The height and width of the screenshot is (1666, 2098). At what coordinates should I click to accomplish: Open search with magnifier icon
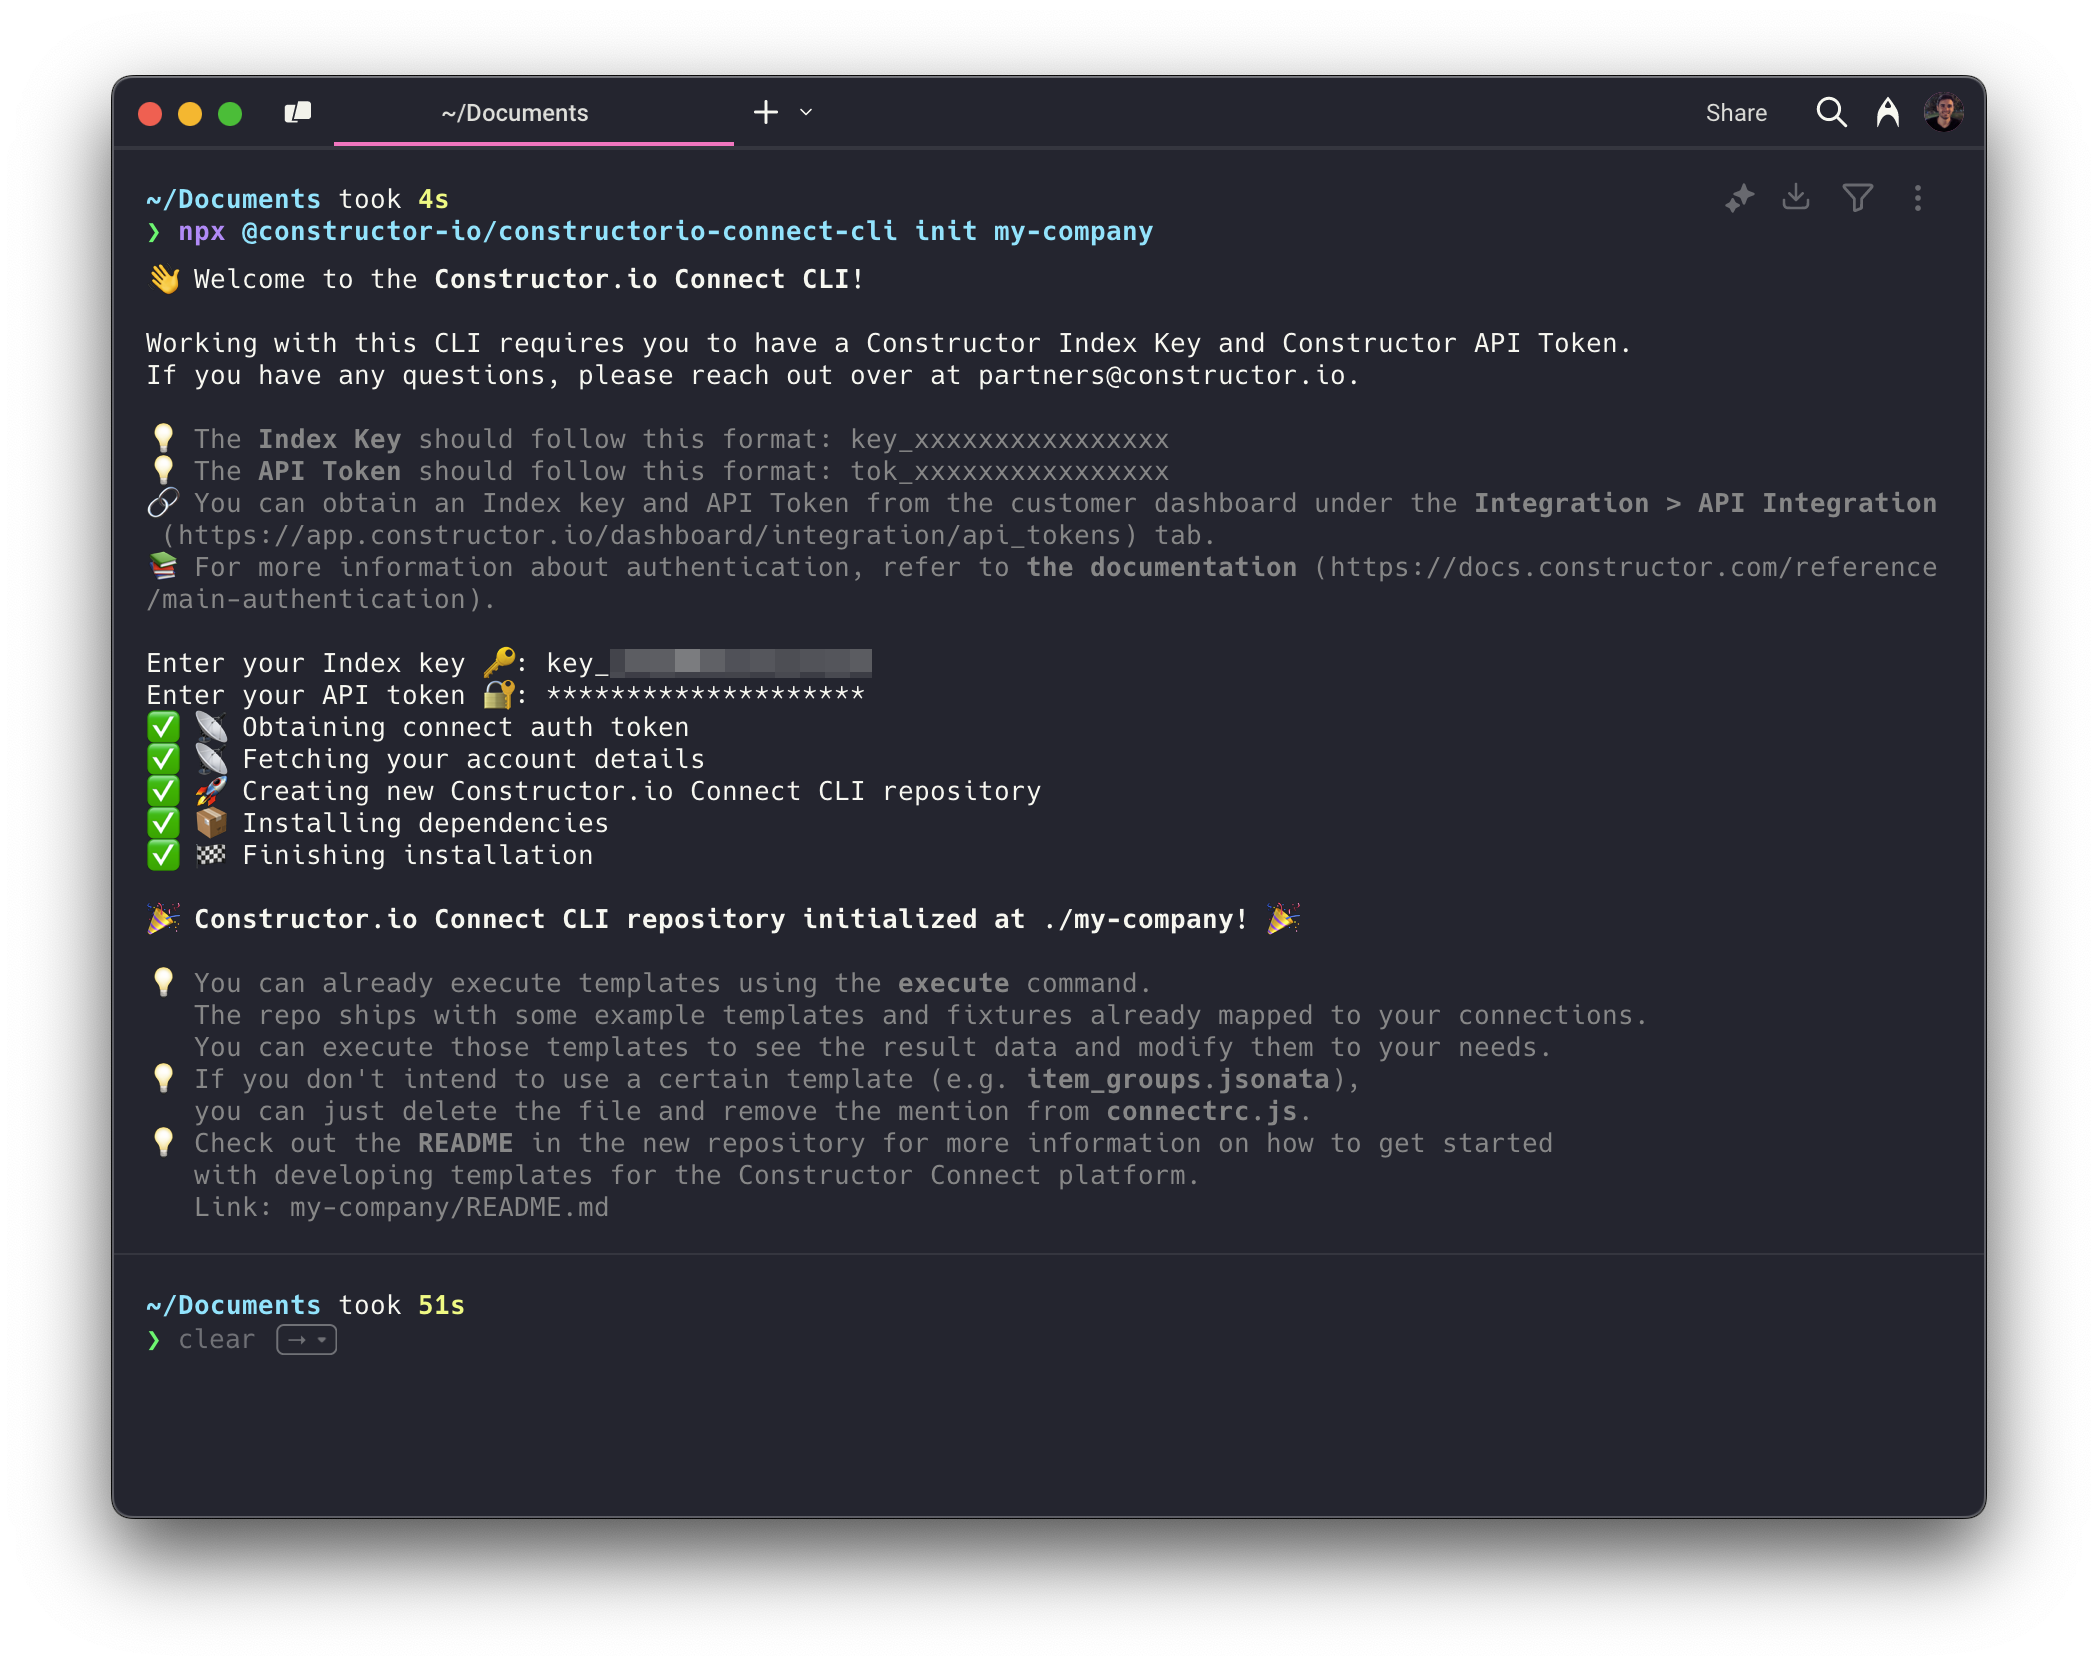point(1831,113)
